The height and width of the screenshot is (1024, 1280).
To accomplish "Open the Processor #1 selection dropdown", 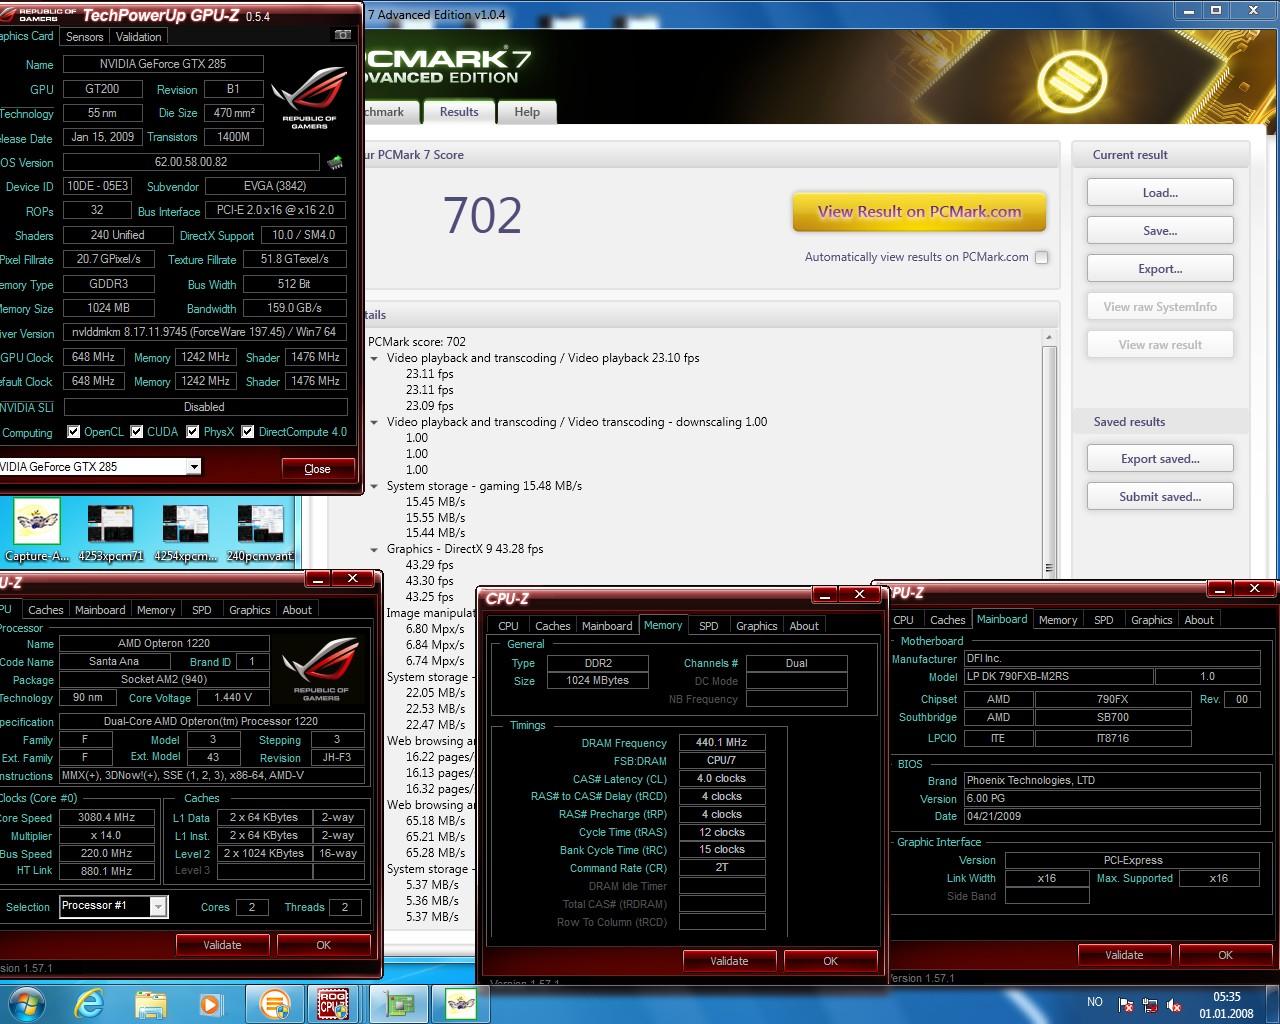I will pos(158,906).
